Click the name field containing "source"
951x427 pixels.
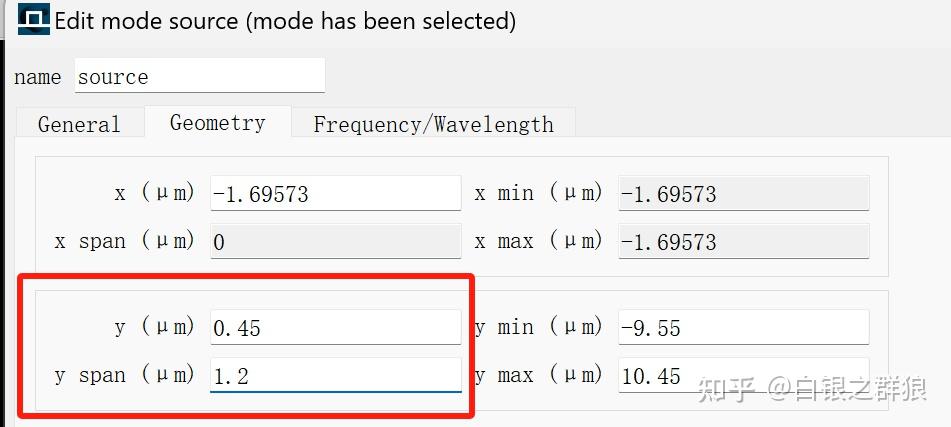click(x=199, y=77)
